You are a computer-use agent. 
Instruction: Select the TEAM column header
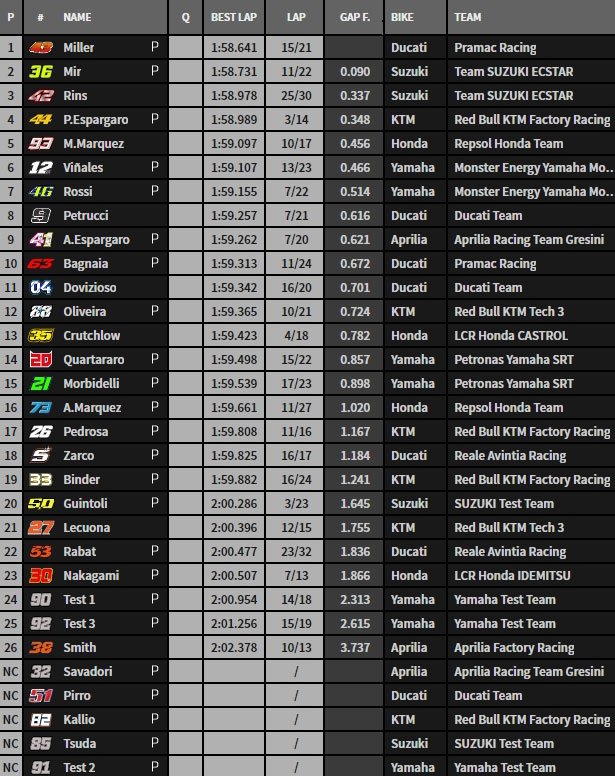pos(468,17)
